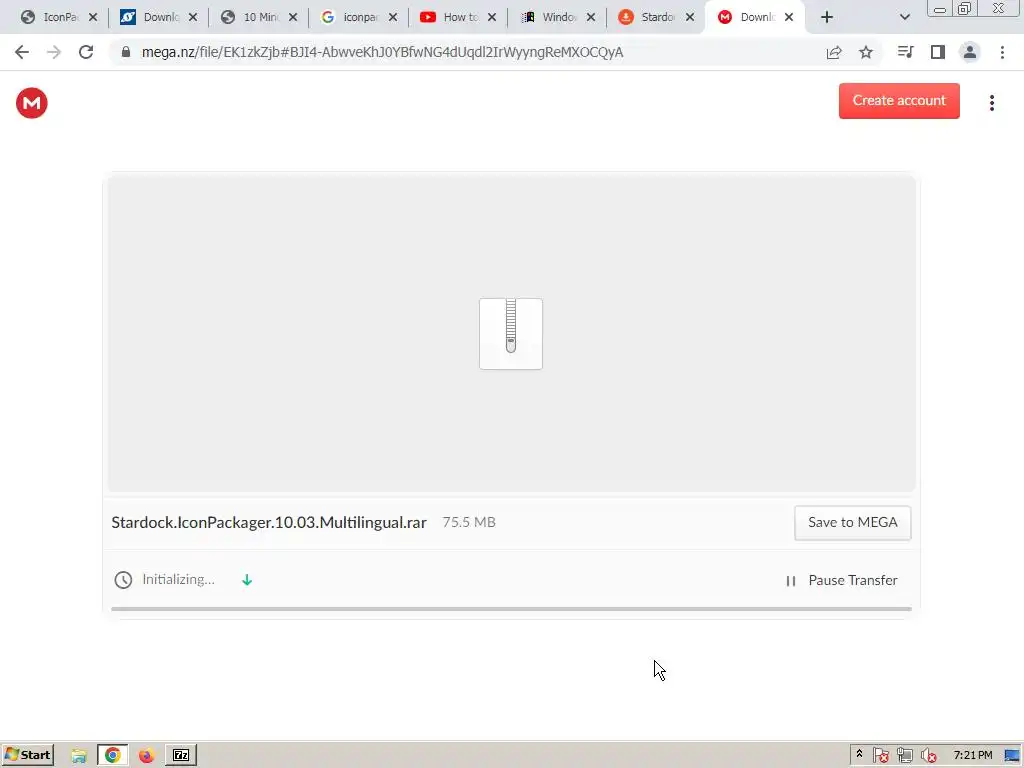Launch Firefox from the taskbar
The height and width of the screenshot is (768, 1024).
[x=146, y=756]
